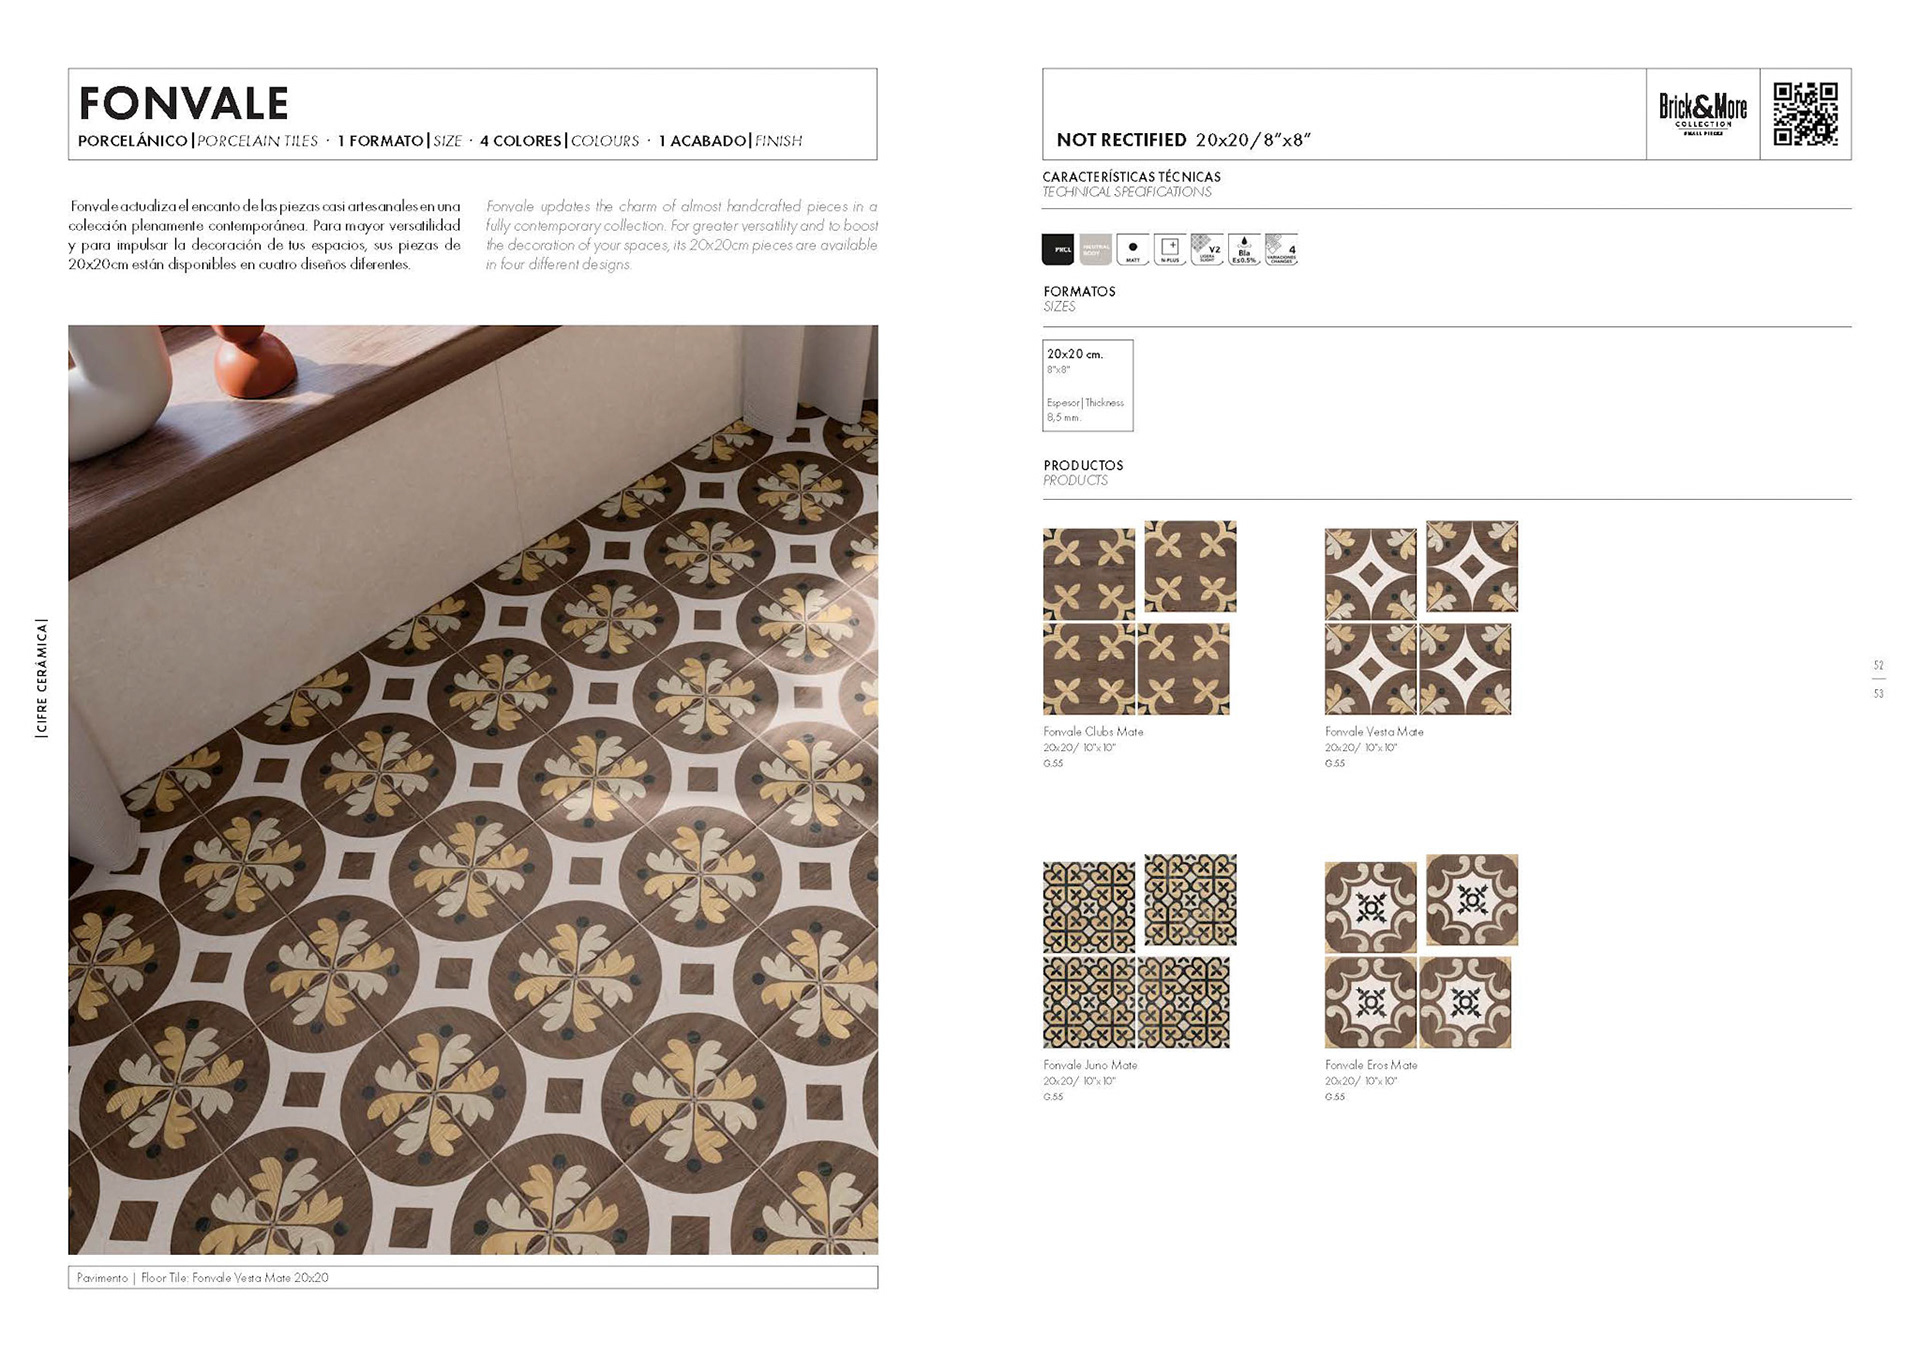Click the large Vesta floor photo
This screenshot has width=1920, height=1357.
(473, 789)
